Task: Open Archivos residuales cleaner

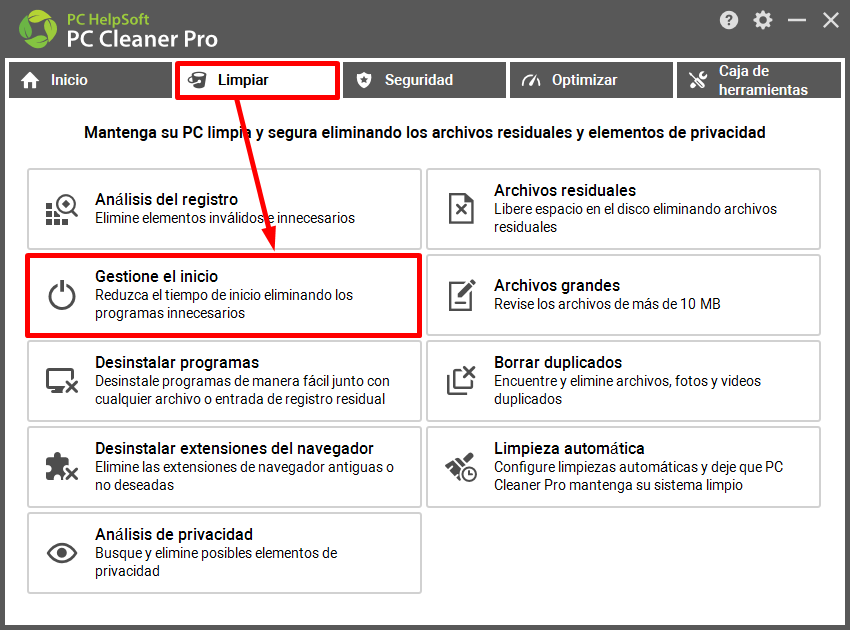Action: [x=623, y=209]
